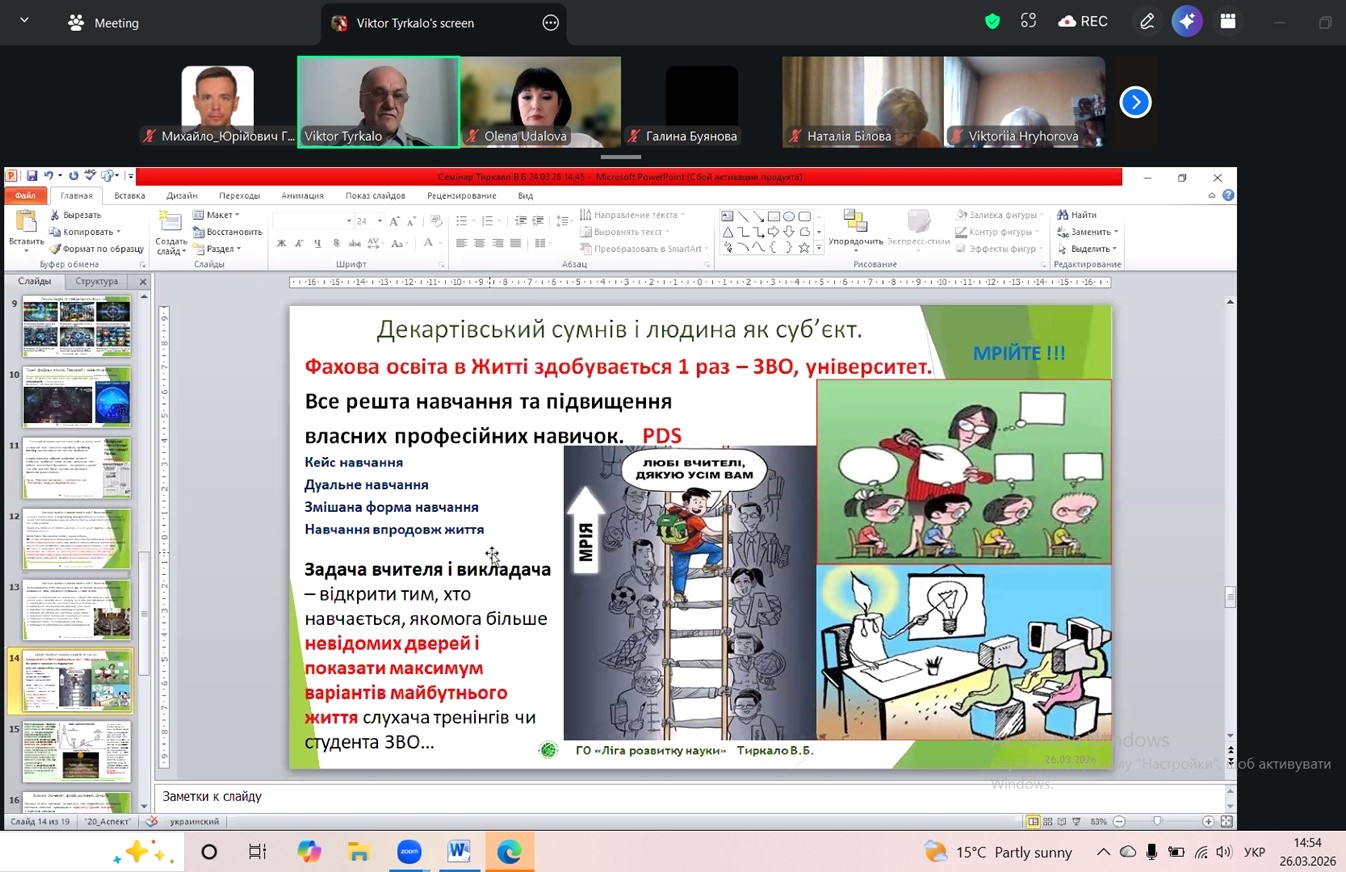The image size is (1346, 872).
Task: Open Zoom from the Windows taskbar
Action: pos(408,852)
